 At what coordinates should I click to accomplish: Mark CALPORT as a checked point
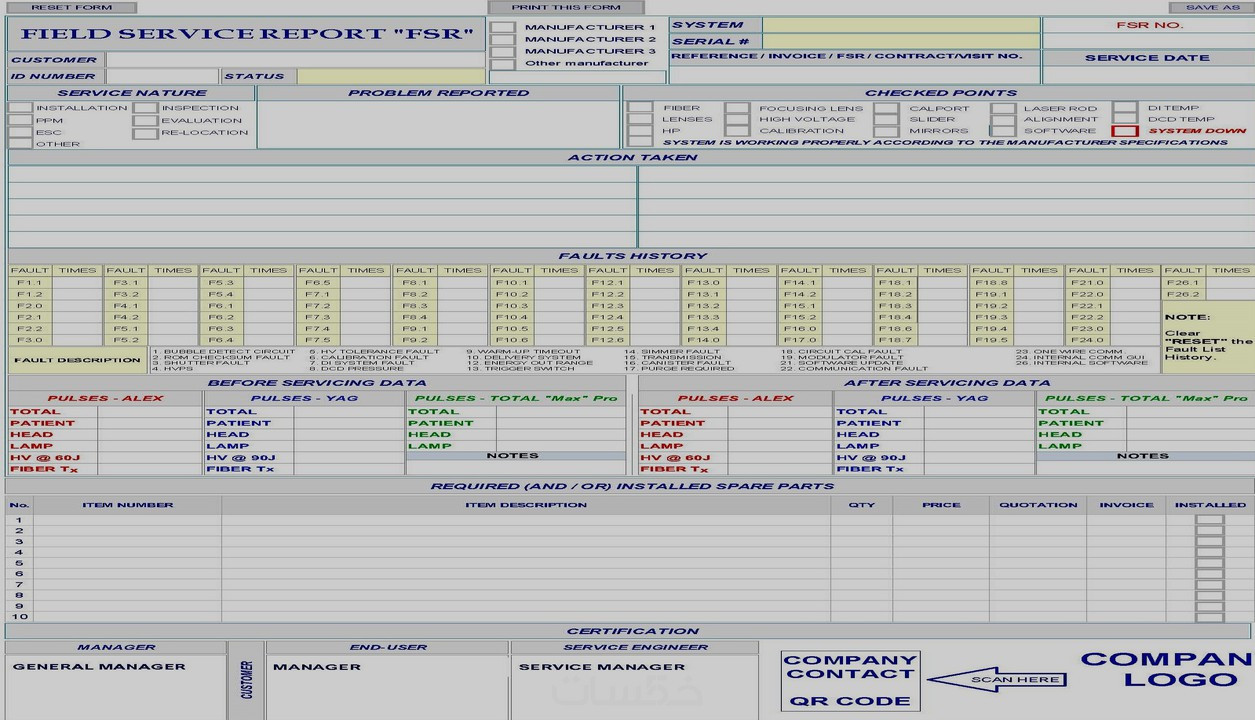tap(886, 108)
